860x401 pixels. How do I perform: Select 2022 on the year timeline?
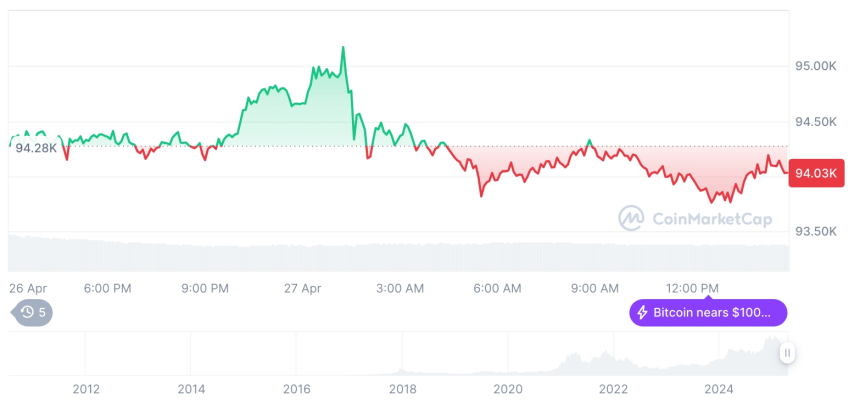(613, 388)
